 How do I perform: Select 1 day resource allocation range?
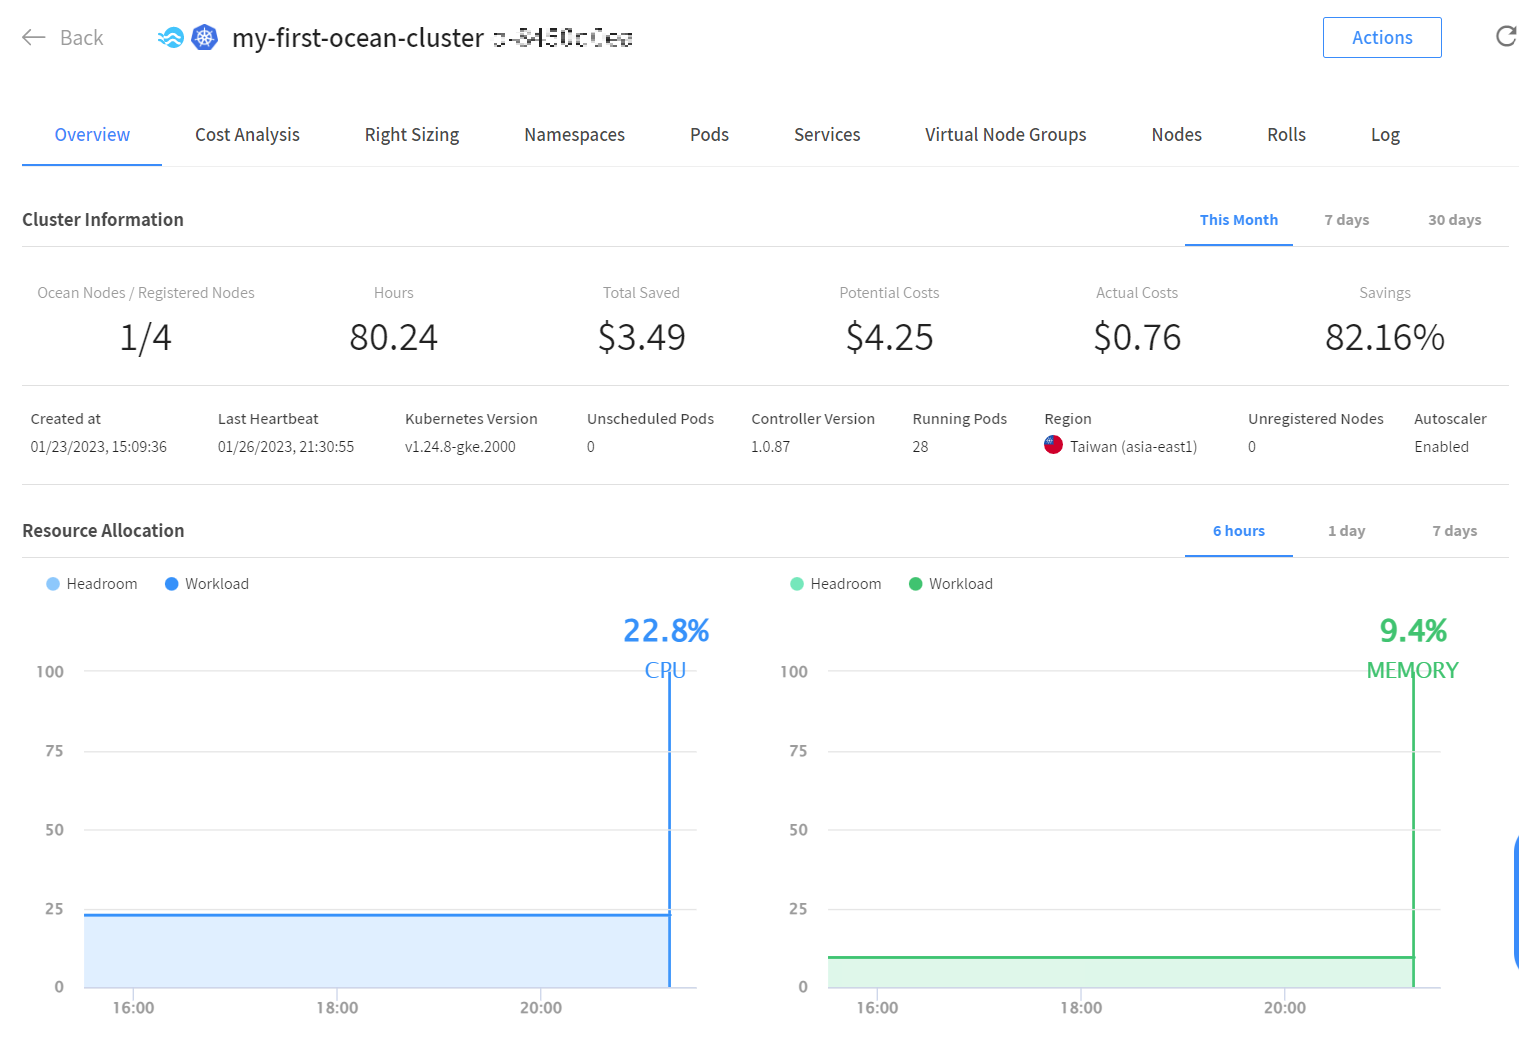[1347, 531]
